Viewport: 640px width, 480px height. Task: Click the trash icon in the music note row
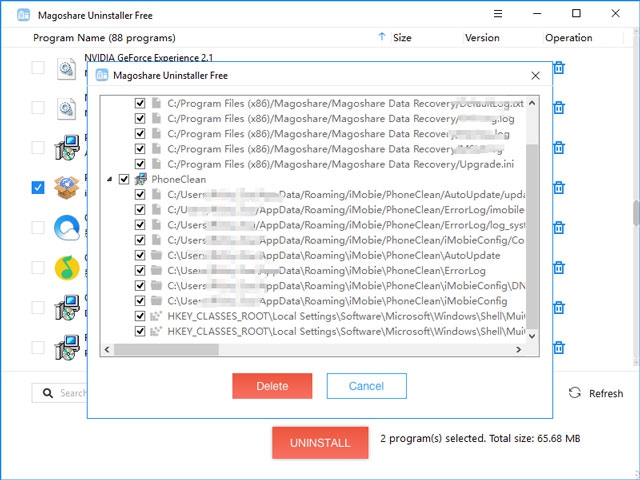click(x=559, y=268)
